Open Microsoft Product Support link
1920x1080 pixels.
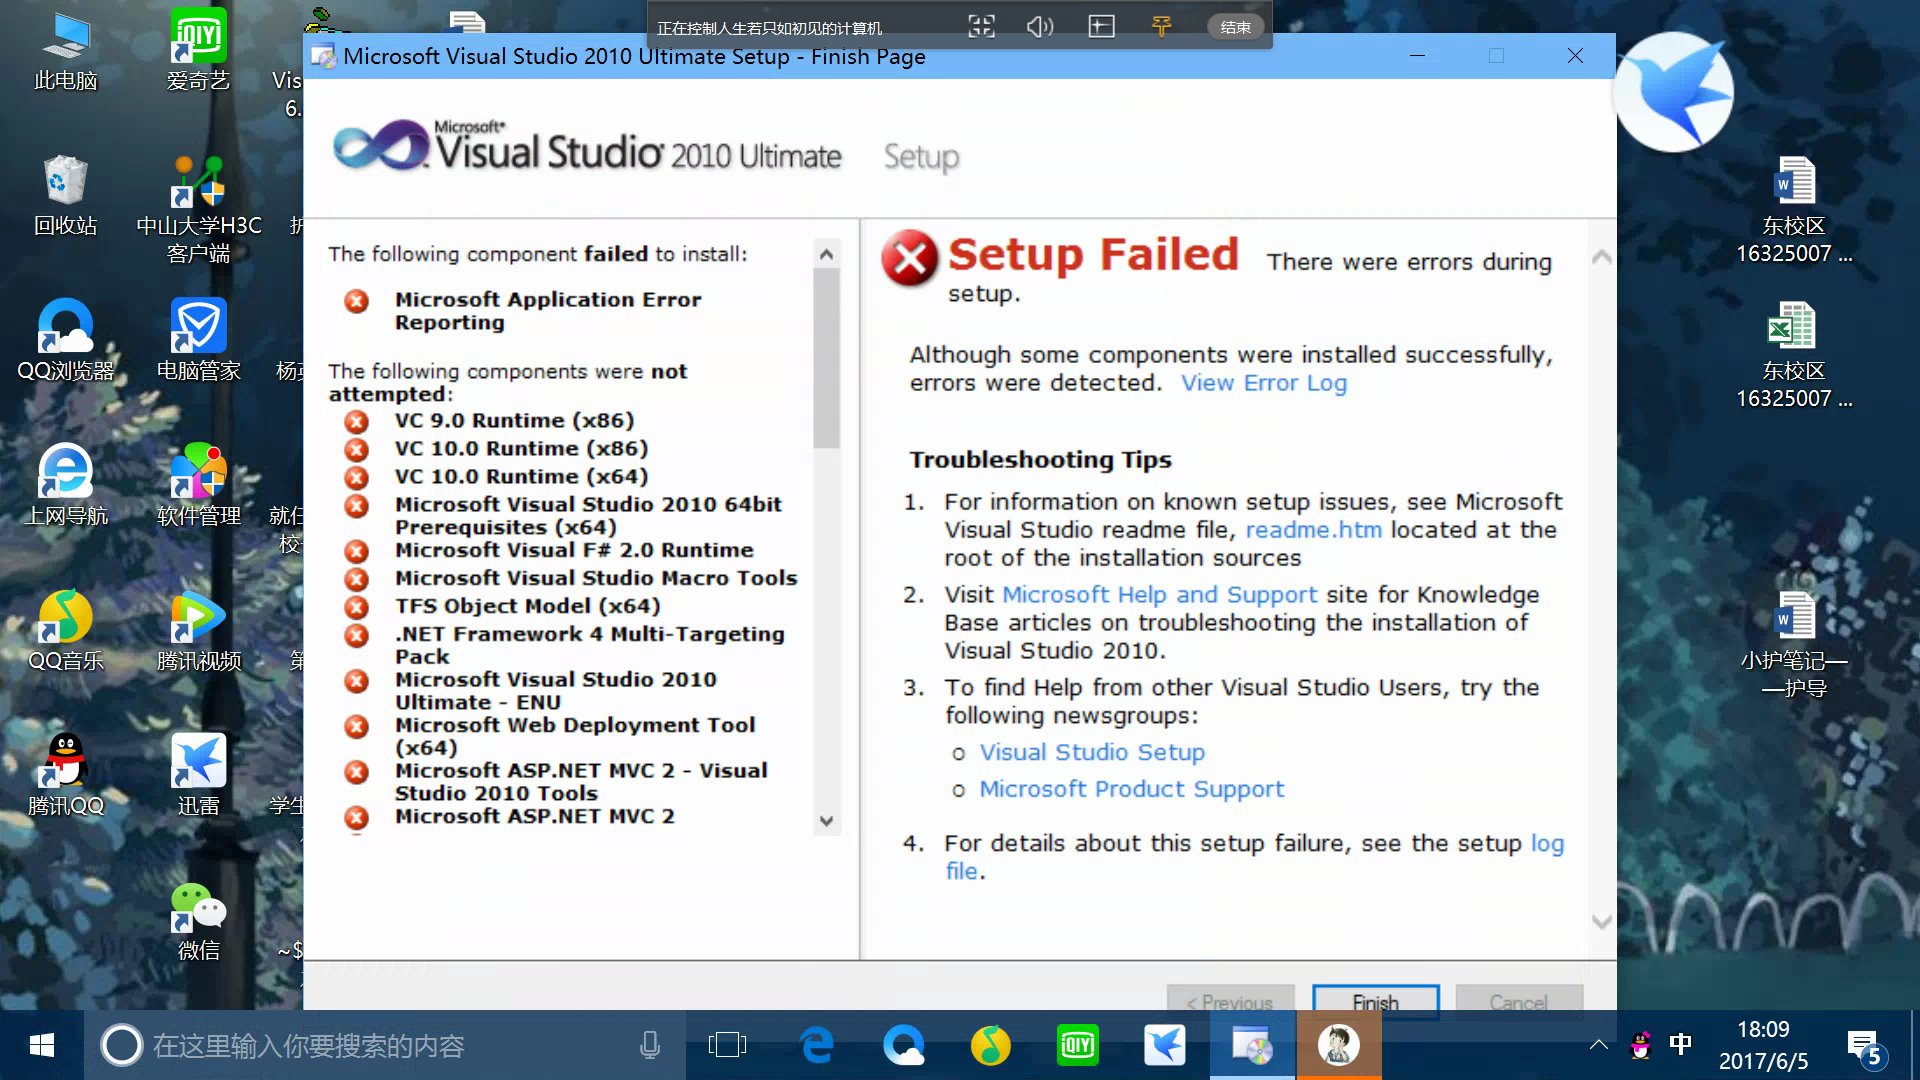1131,789
